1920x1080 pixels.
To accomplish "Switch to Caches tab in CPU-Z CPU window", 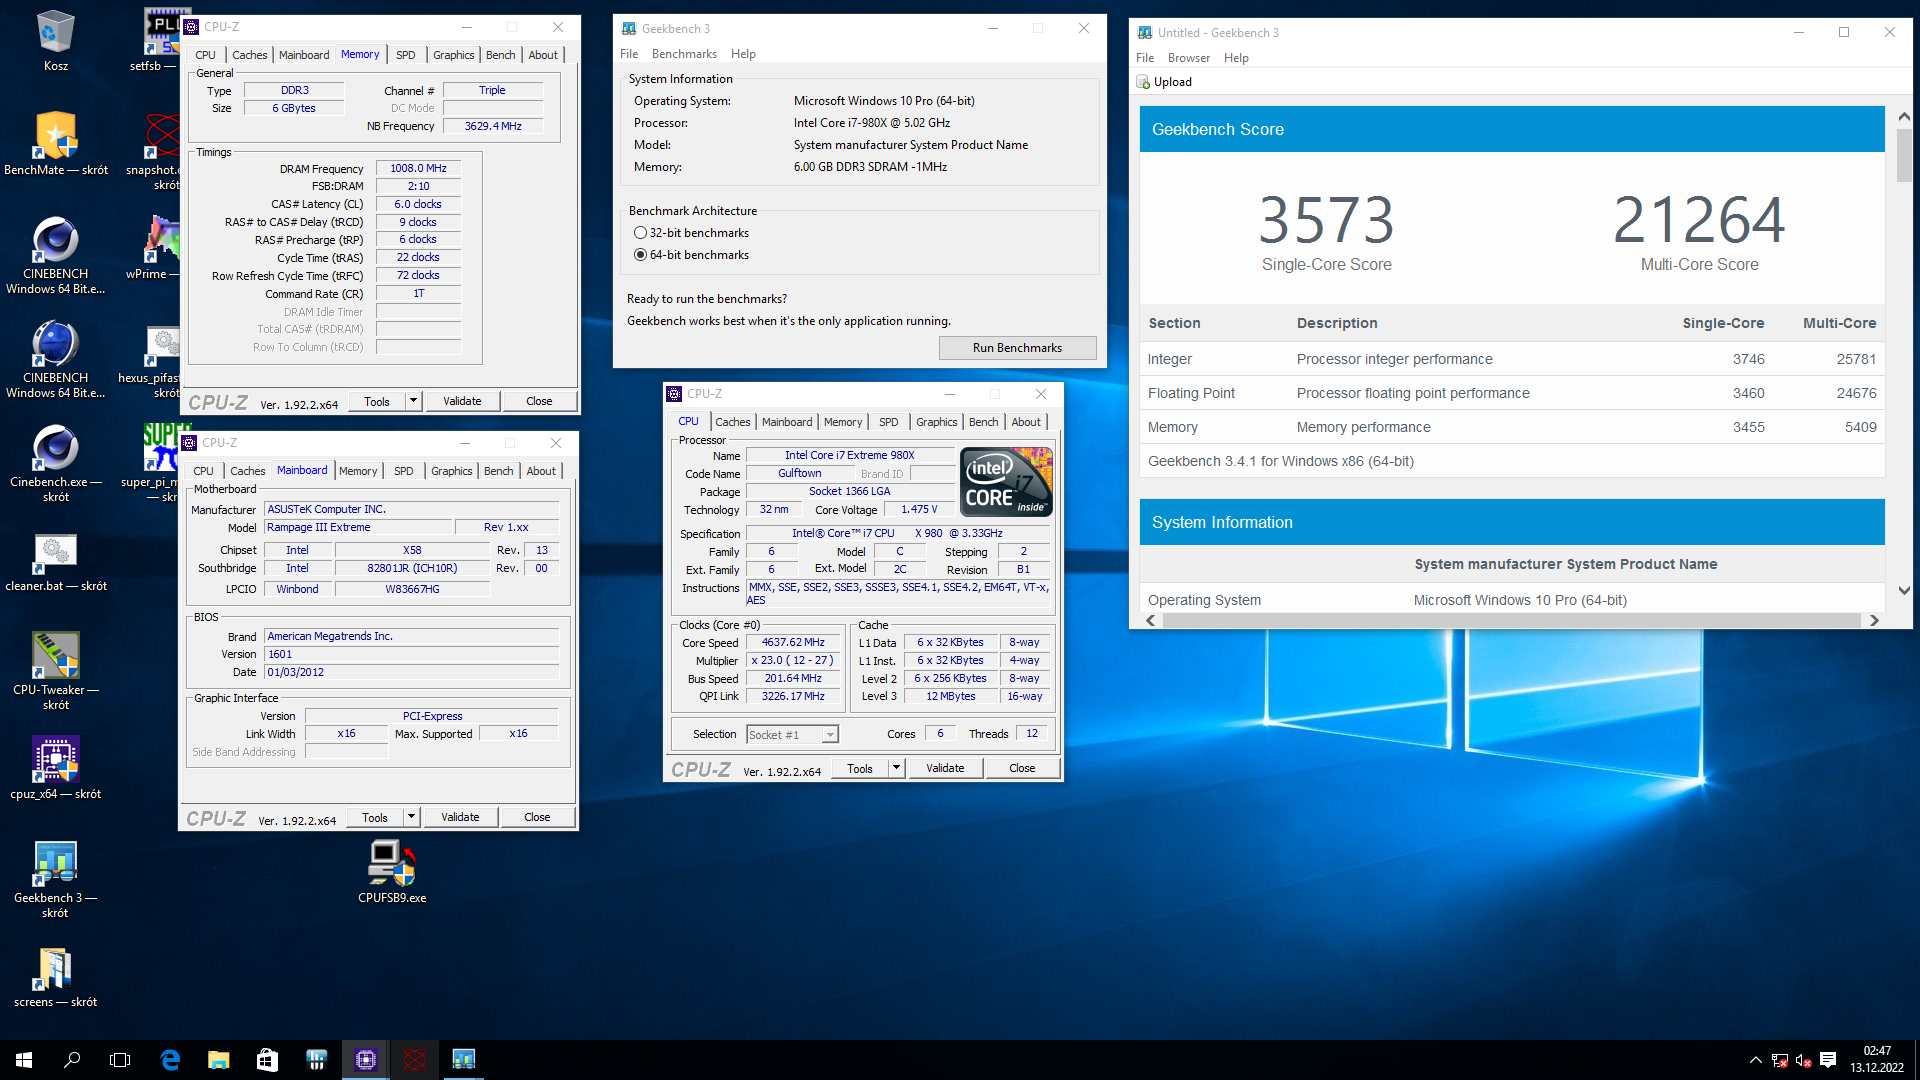I will [732, 422].
